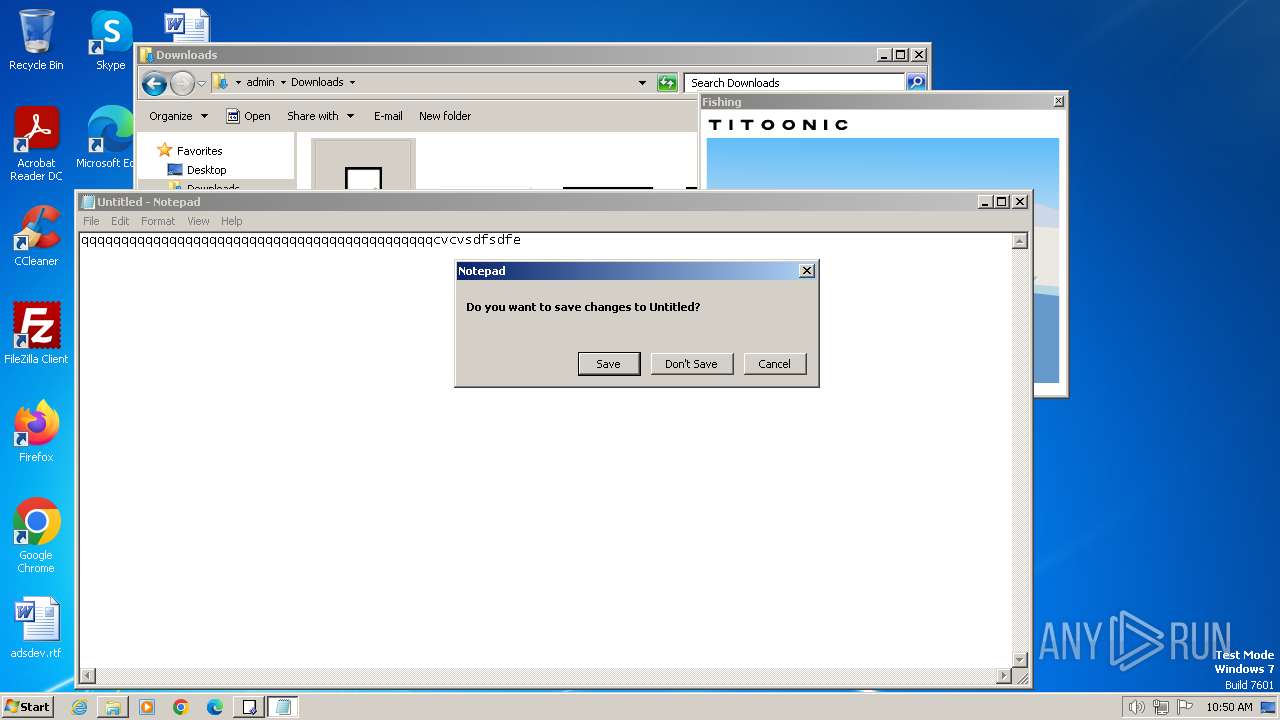The width and height of the screenshot is (1280, 720).
Task: Click the TITOONIC logo in Fishing window
Action: click(x=778, y=125)
